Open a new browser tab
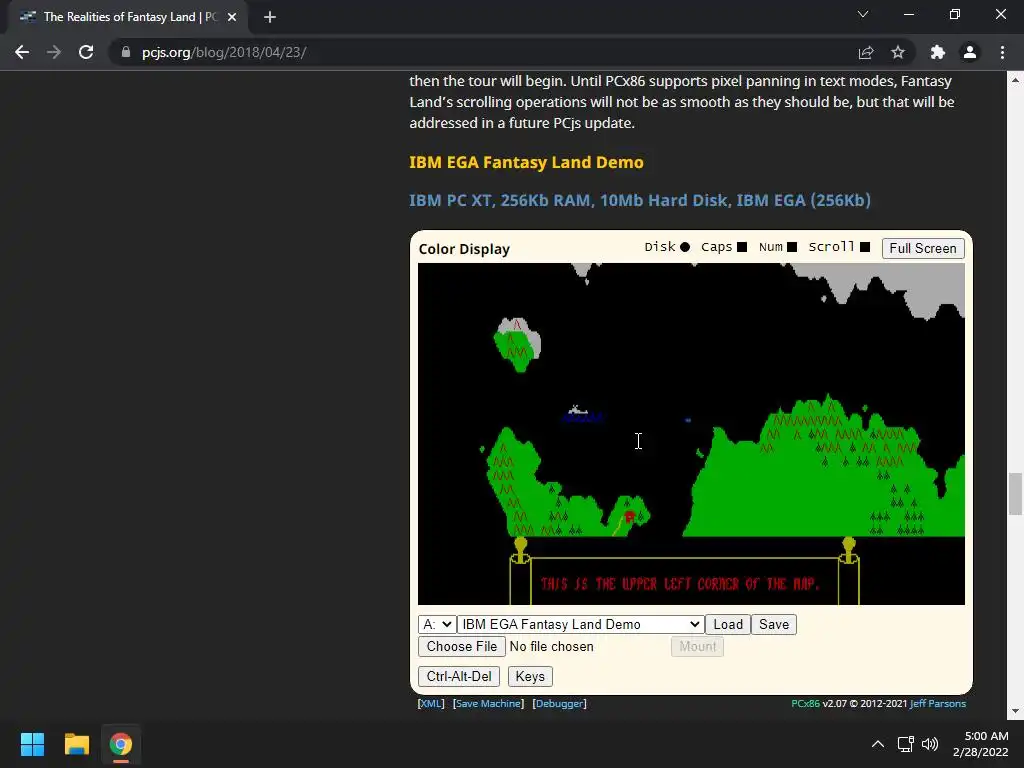 tap(270, 17)
